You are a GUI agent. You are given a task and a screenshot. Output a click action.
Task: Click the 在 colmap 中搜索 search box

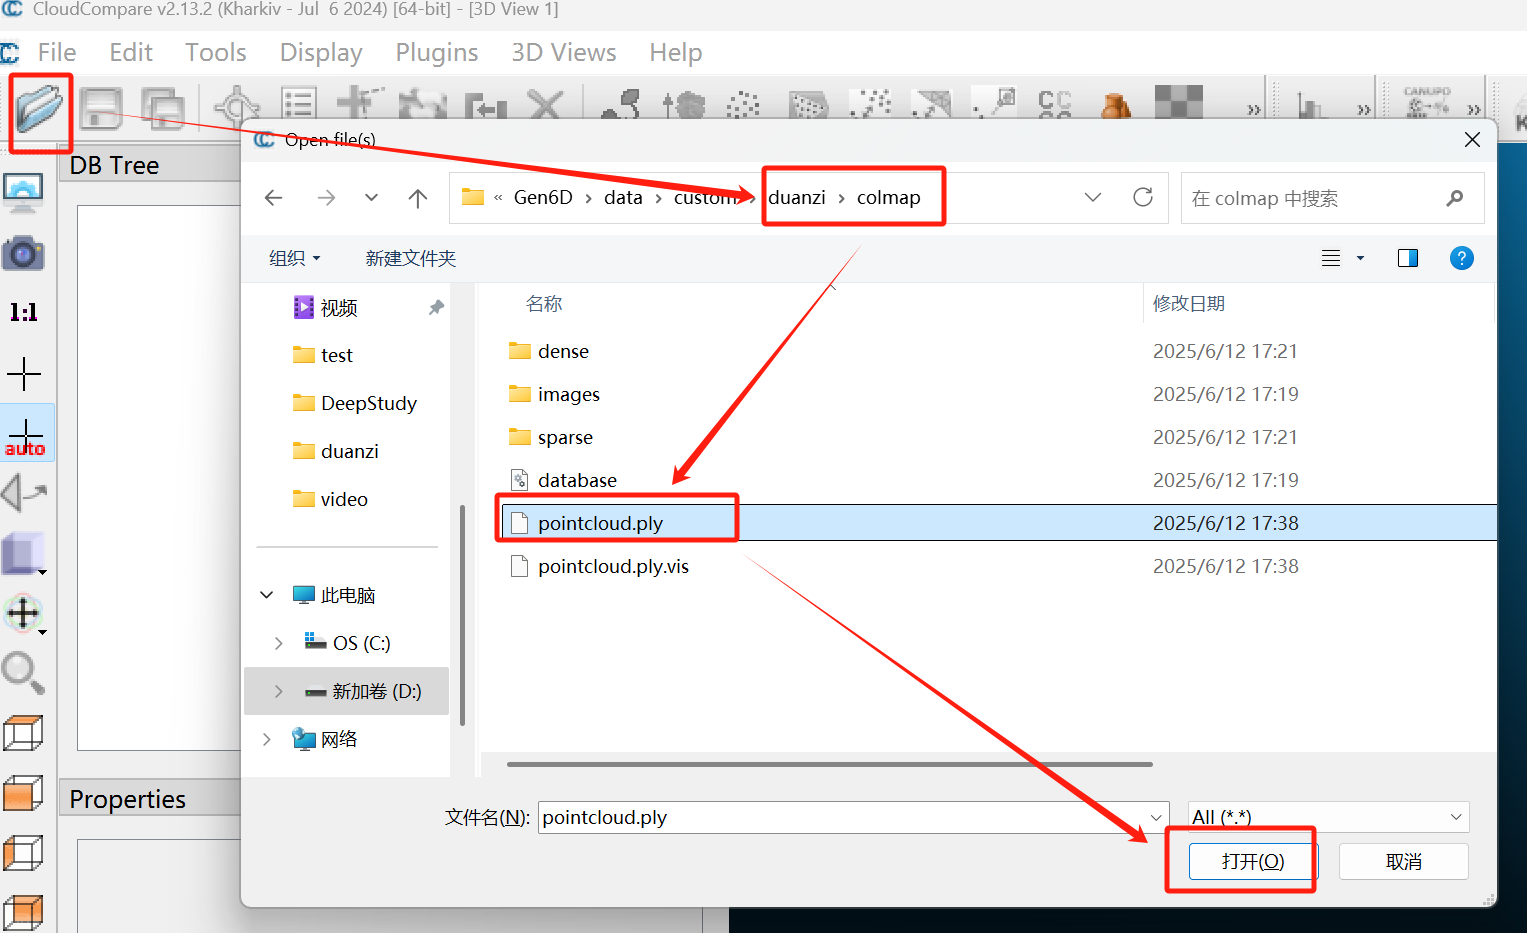point(1332,198)
